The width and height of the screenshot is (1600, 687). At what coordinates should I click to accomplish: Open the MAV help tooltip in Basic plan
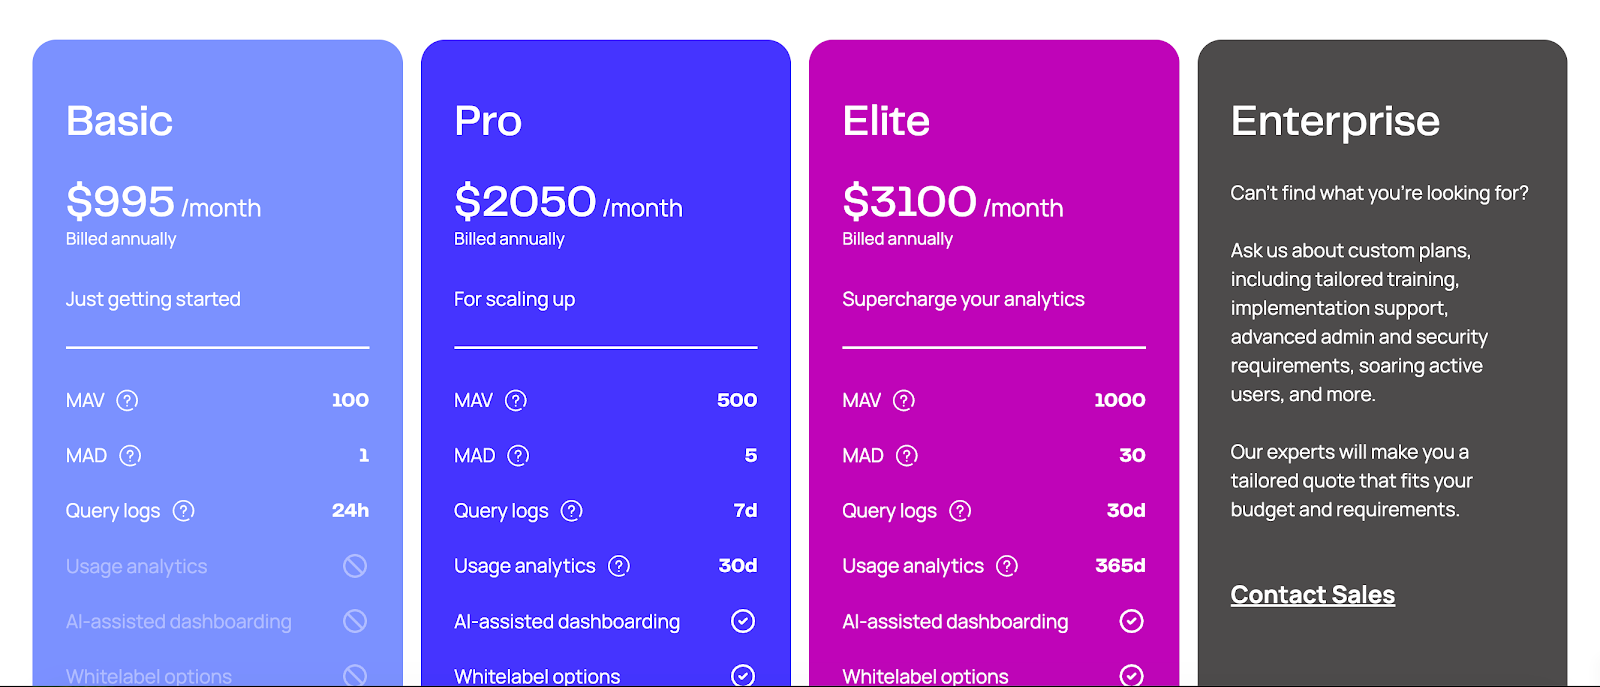pyautogui.click(x=127, y=400)
